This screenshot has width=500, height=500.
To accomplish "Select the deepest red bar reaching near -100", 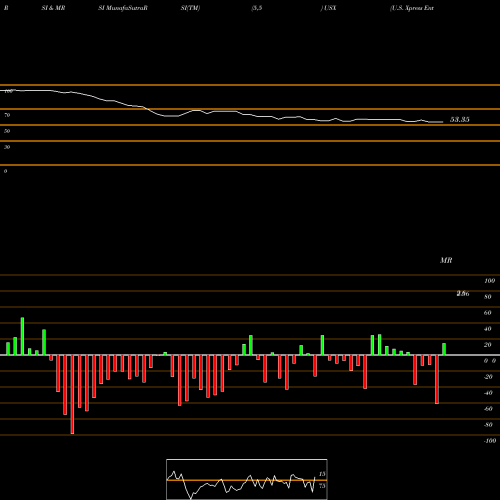I will point(72,394).
